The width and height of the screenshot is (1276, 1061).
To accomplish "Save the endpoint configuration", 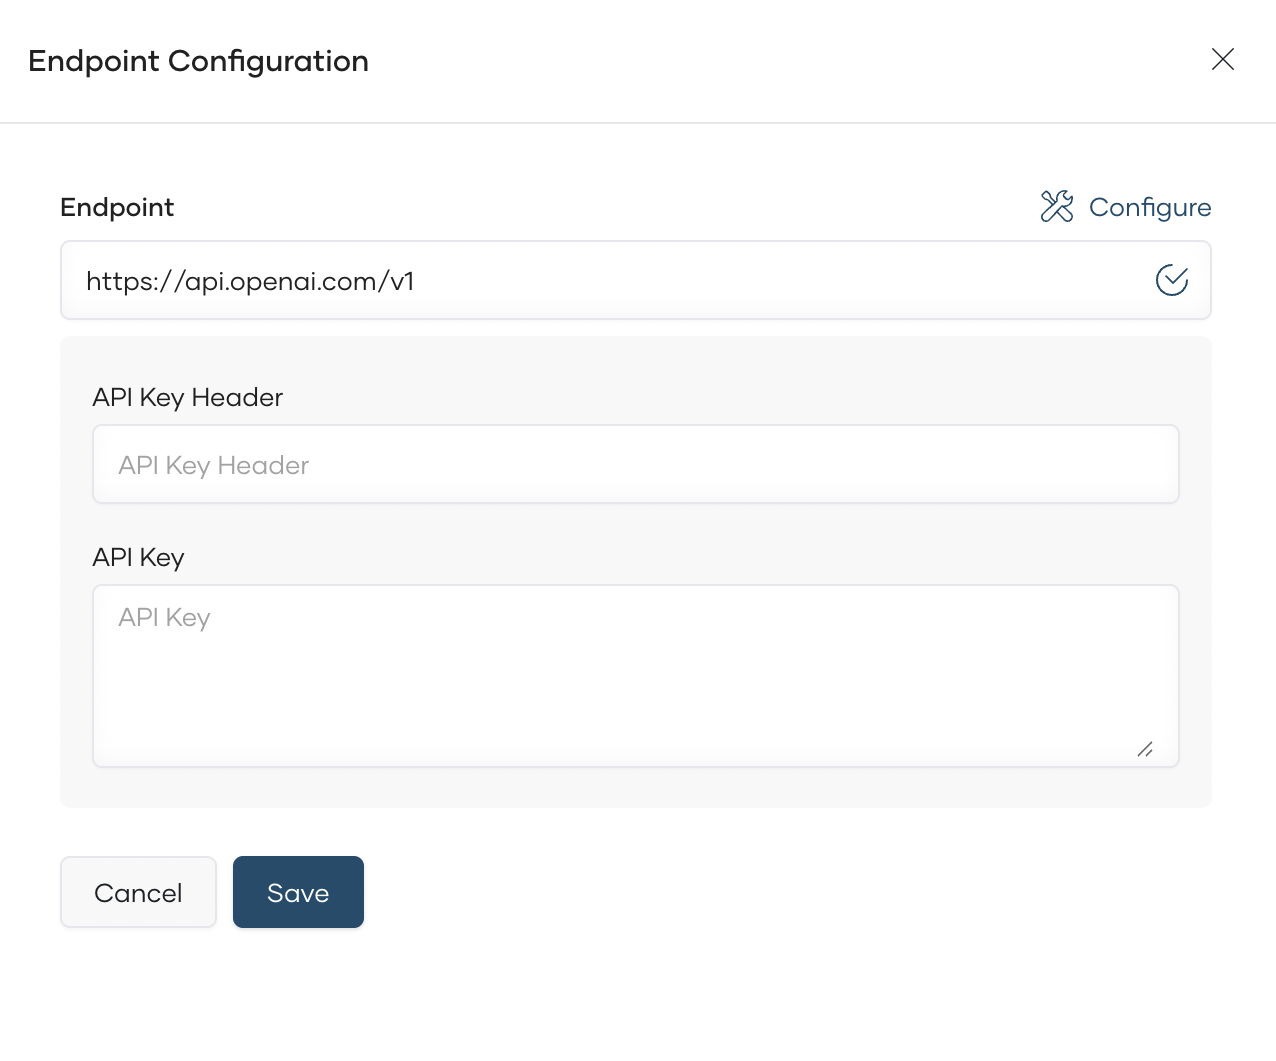I will (x=298, y=891).
